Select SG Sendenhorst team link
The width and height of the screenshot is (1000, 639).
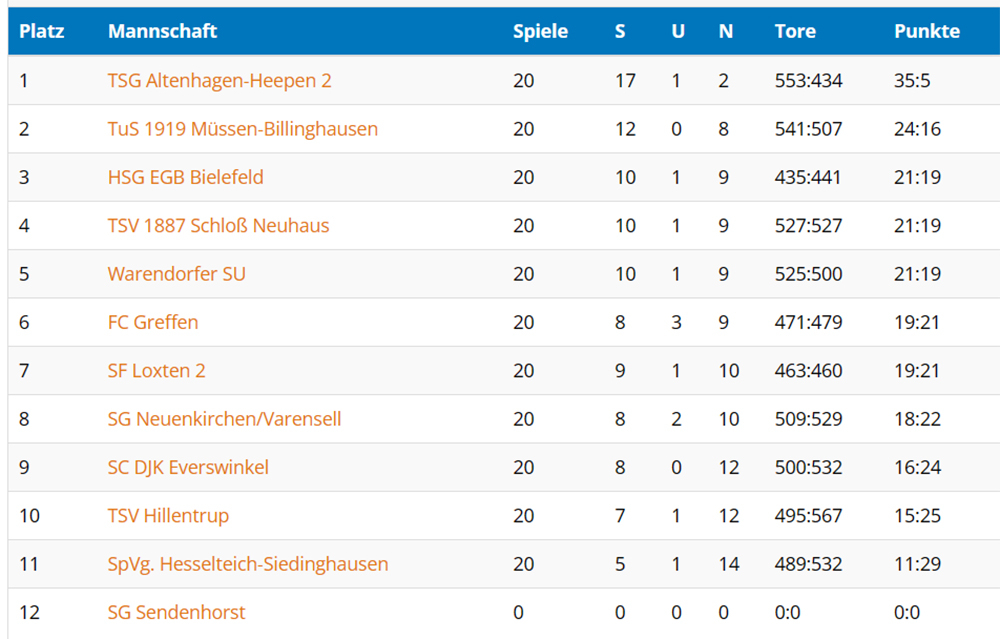tap(177, 613)
